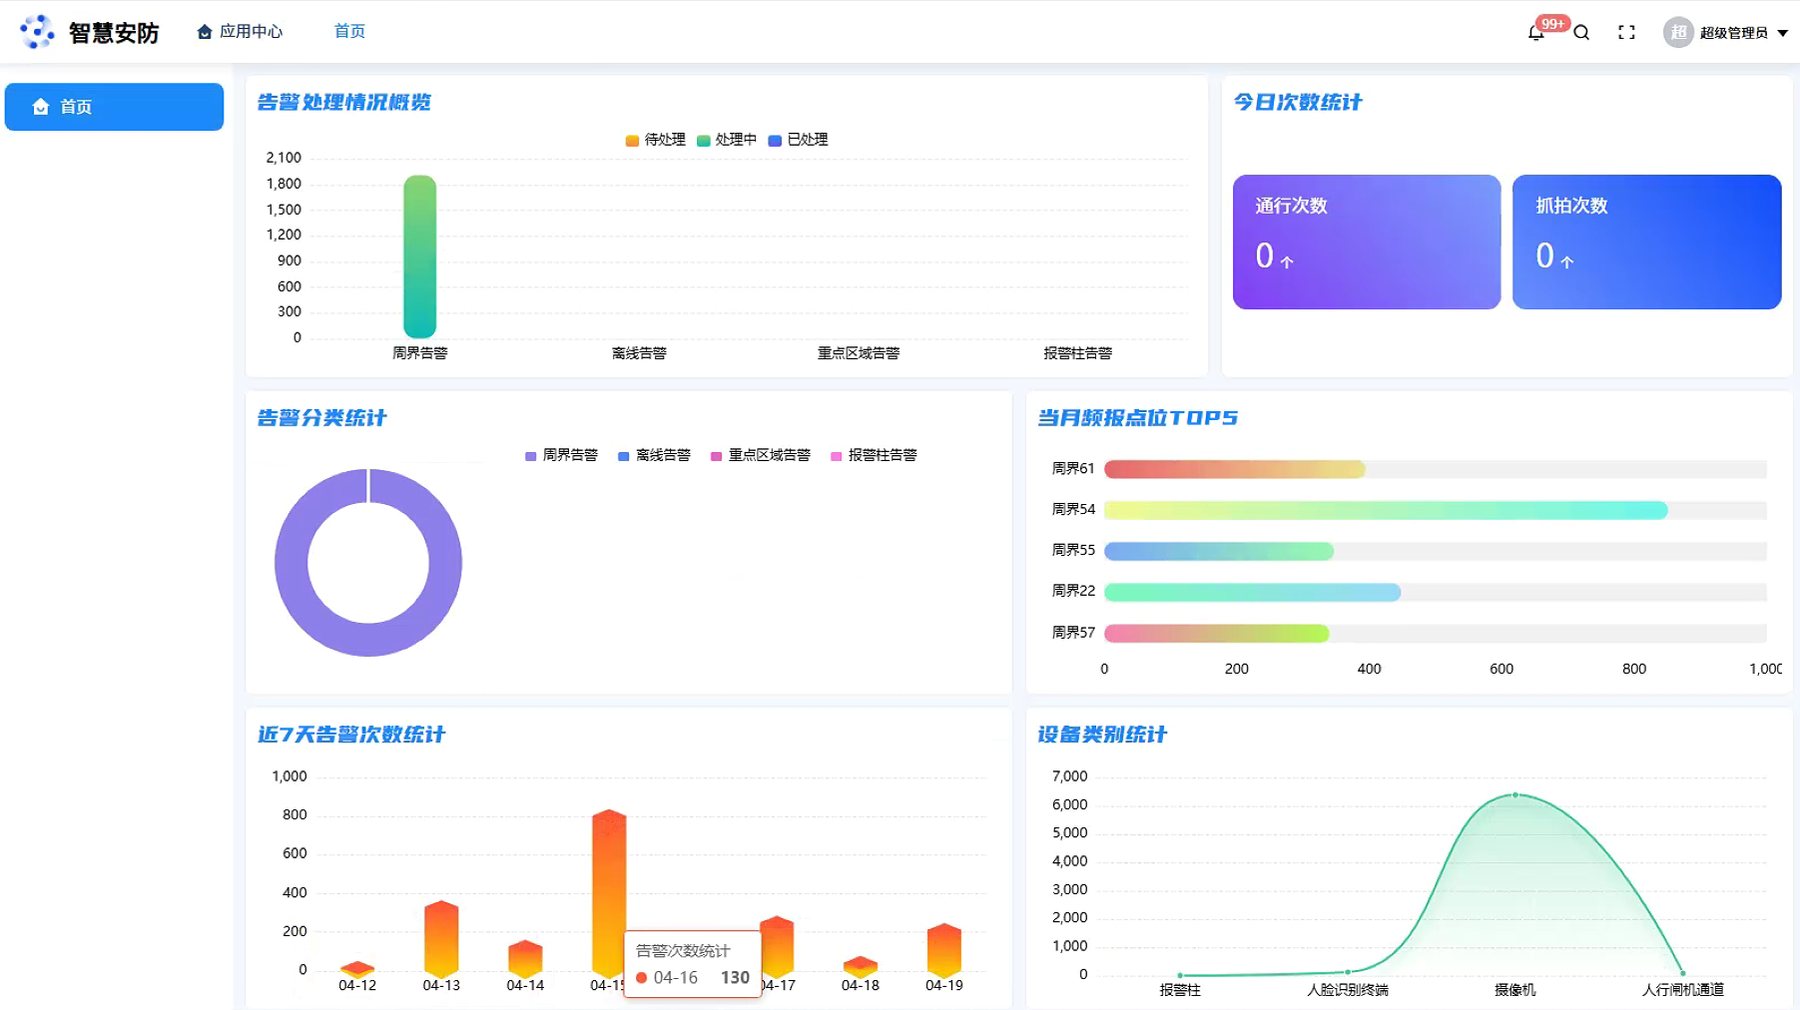Screen dimensions: 1800x1010
Task: Click the 告警处理情况概览 title
Action: (x=344, y=102)
